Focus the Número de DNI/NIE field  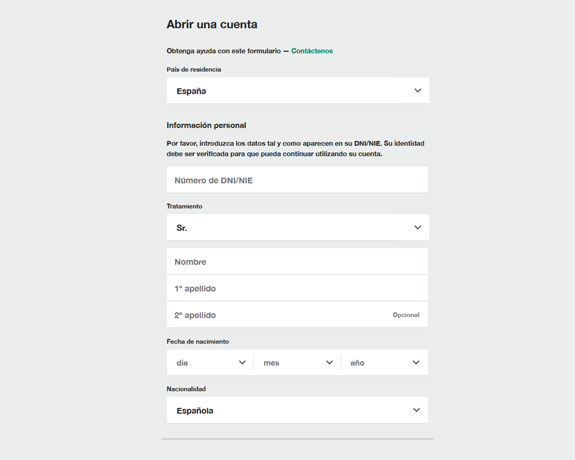coord(297,180)
